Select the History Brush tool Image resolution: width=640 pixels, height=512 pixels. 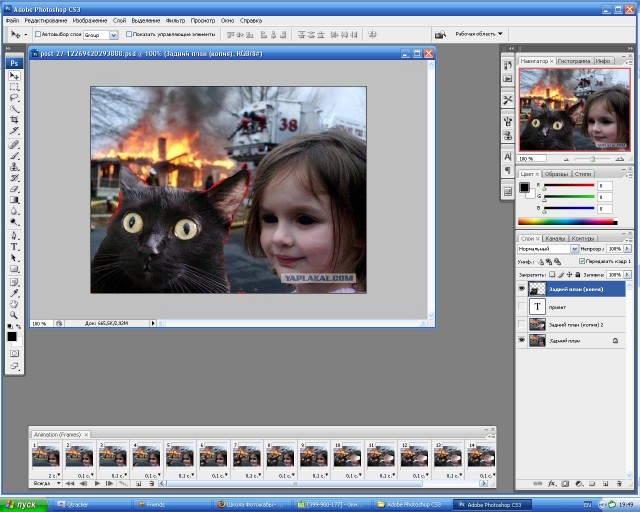tap(14, 178)
